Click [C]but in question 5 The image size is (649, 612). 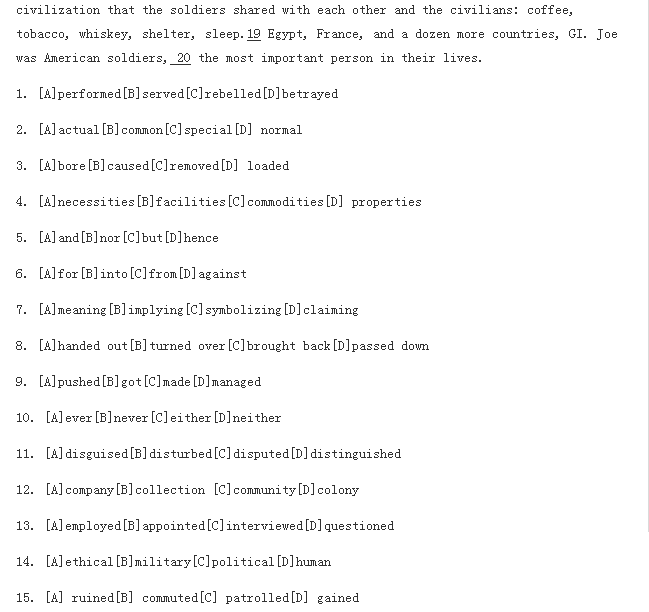click(x=143, y=238)
